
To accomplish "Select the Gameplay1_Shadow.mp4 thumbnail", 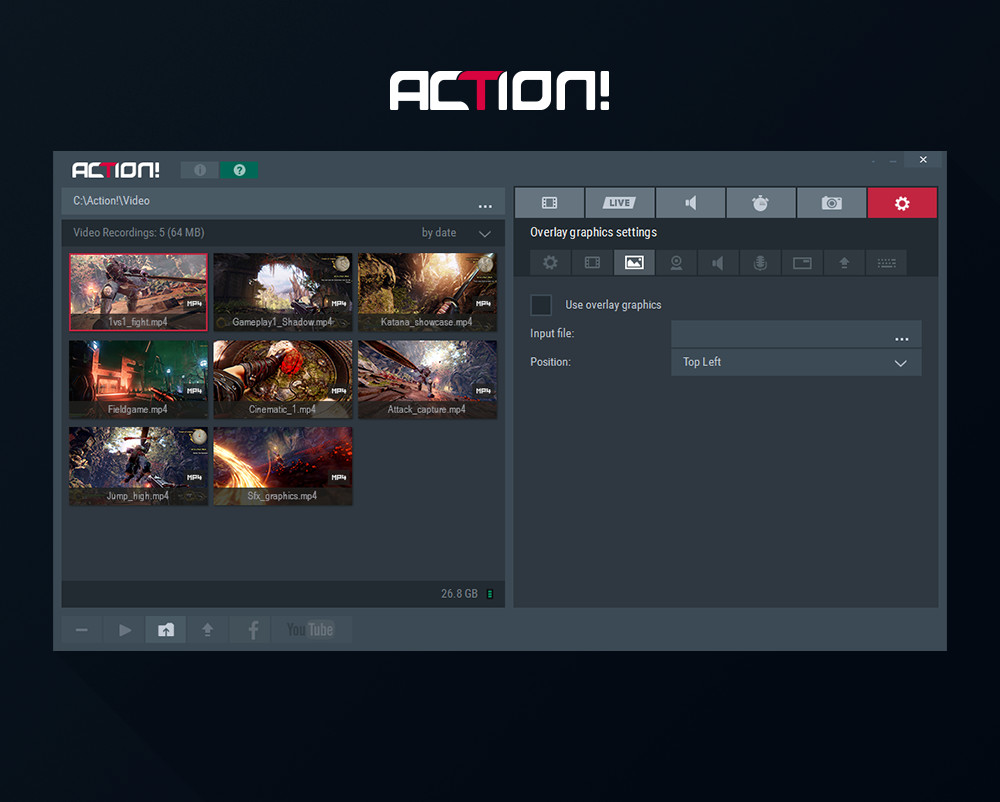I will pos(283,292).
